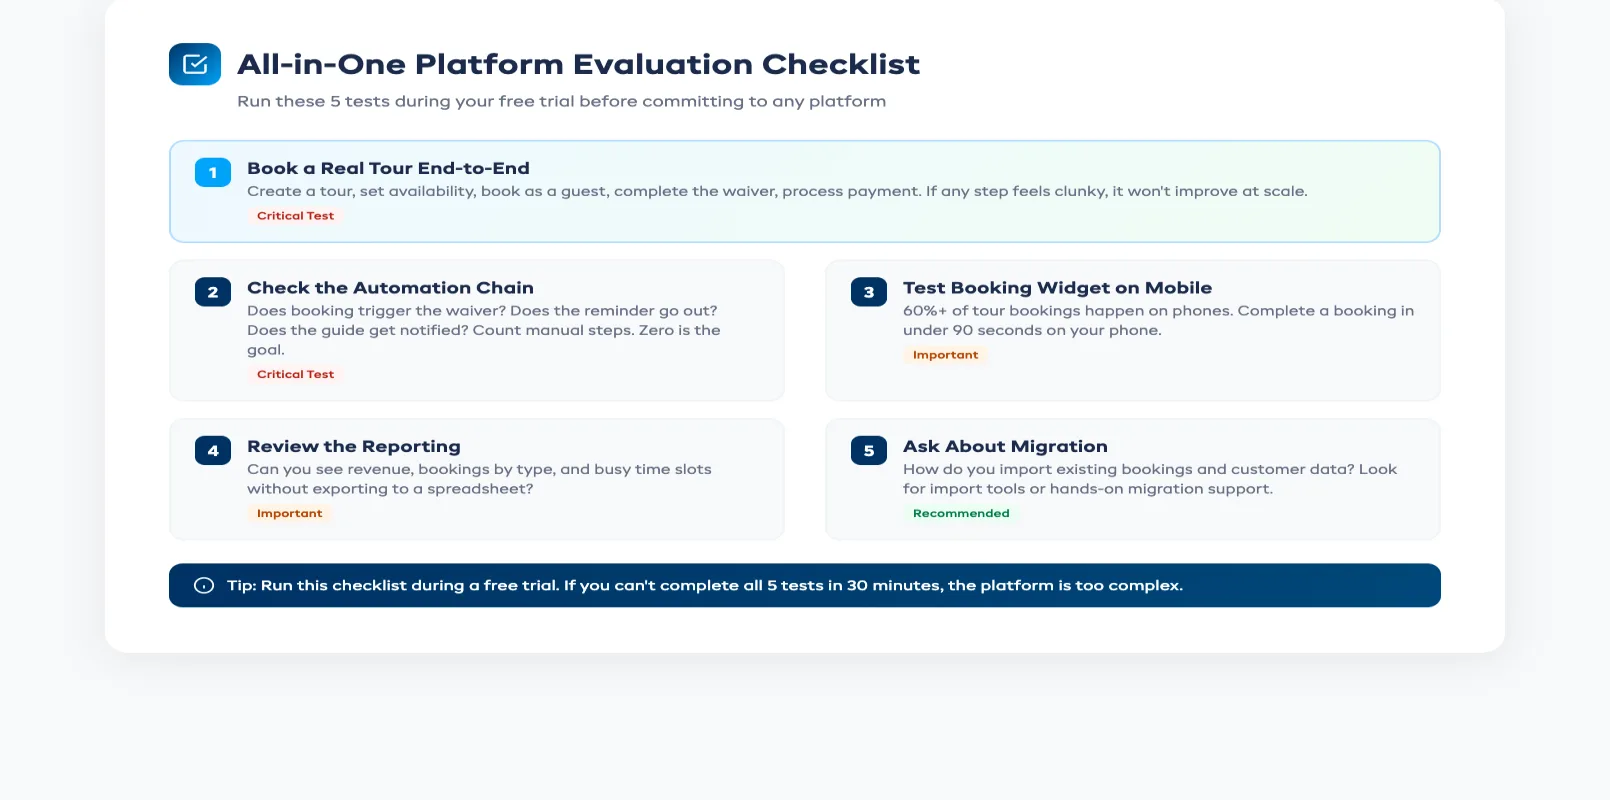Select heading 'Check the Automation Chain'
1610x800 pixels.
point(390,288)
